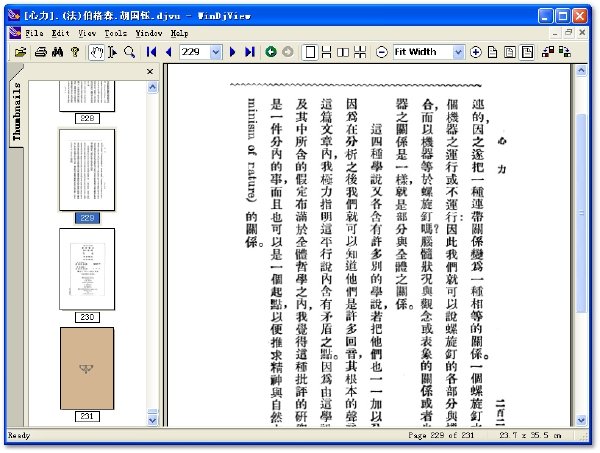600x453 pixels.
Task: Open the page number dropdown
Action: (216, 52)
